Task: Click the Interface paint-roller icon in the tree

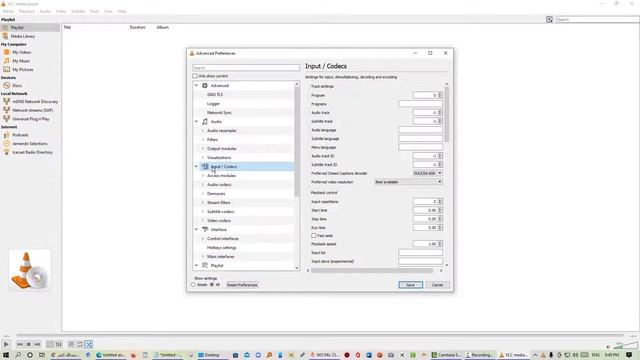Action: click(205, 229)
